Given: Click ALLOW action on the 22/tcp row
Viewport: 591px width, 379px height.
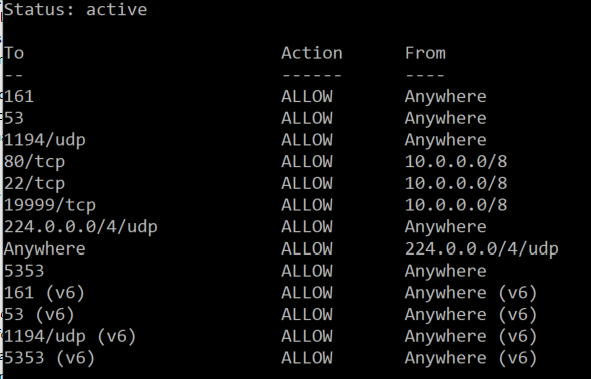Looking at the screenshot, I should point(307,184).
